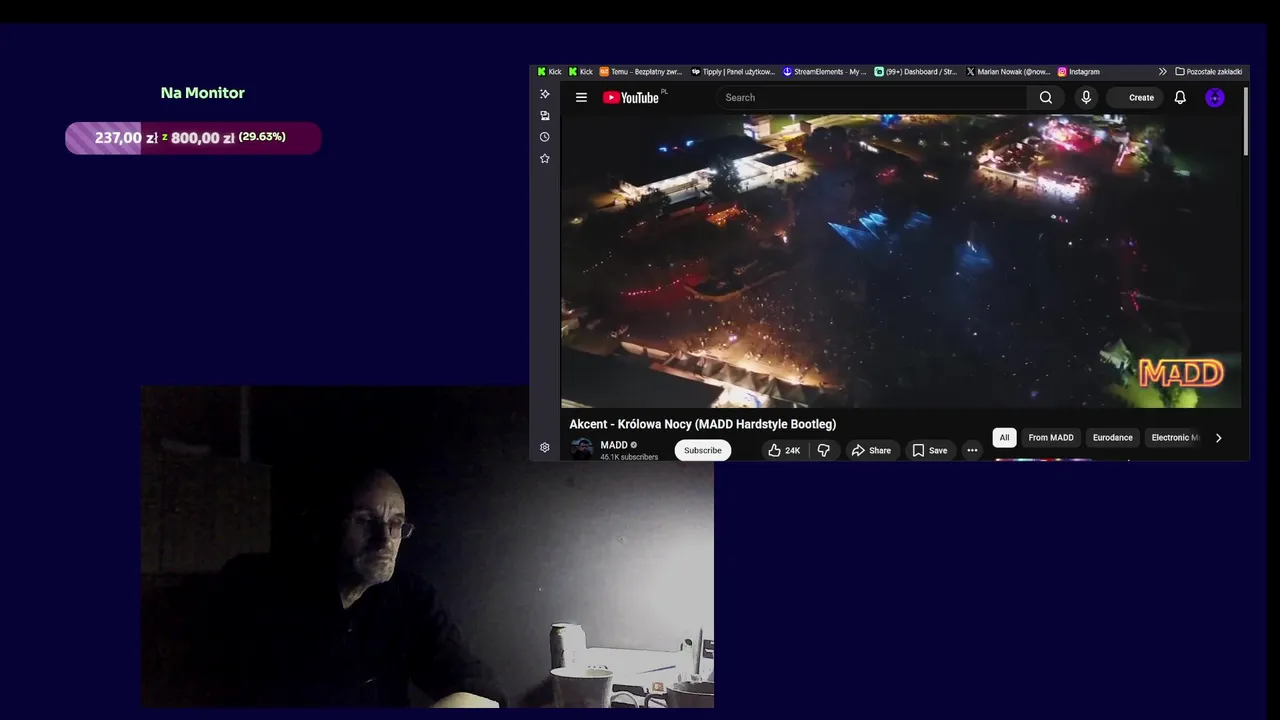Image resolution: width=1280 pixels, height=720 pixels.
Task: Open the MADD channel avatar
Action: (582, 449)
